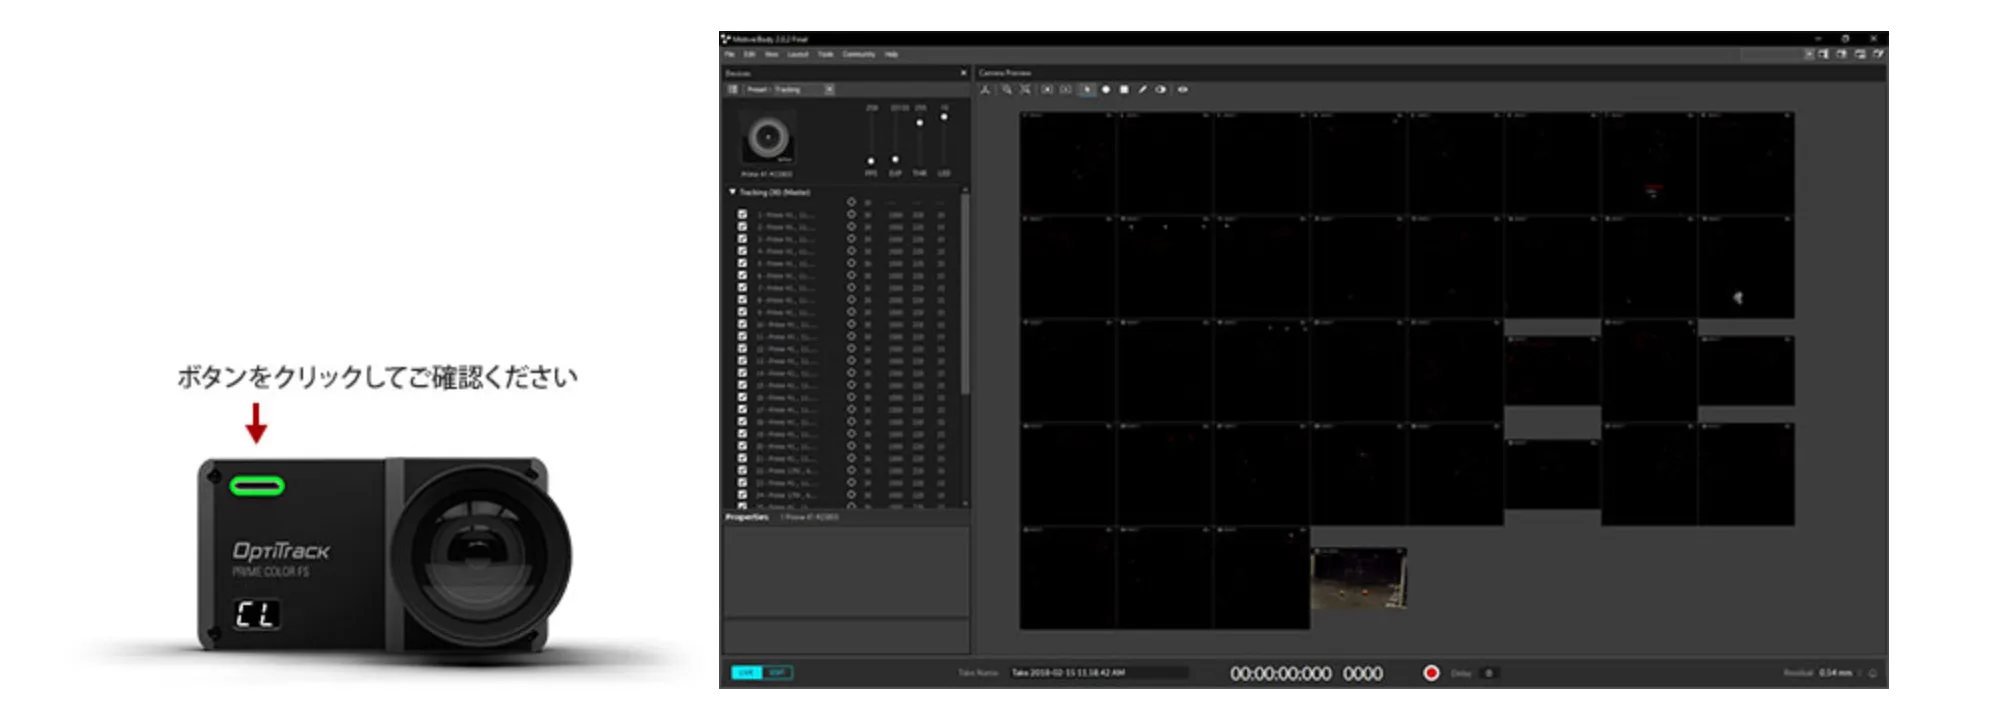Open the color reference camera view thumbnail
Viewport: 2002px width, 722px height.
pos(1359,578)
